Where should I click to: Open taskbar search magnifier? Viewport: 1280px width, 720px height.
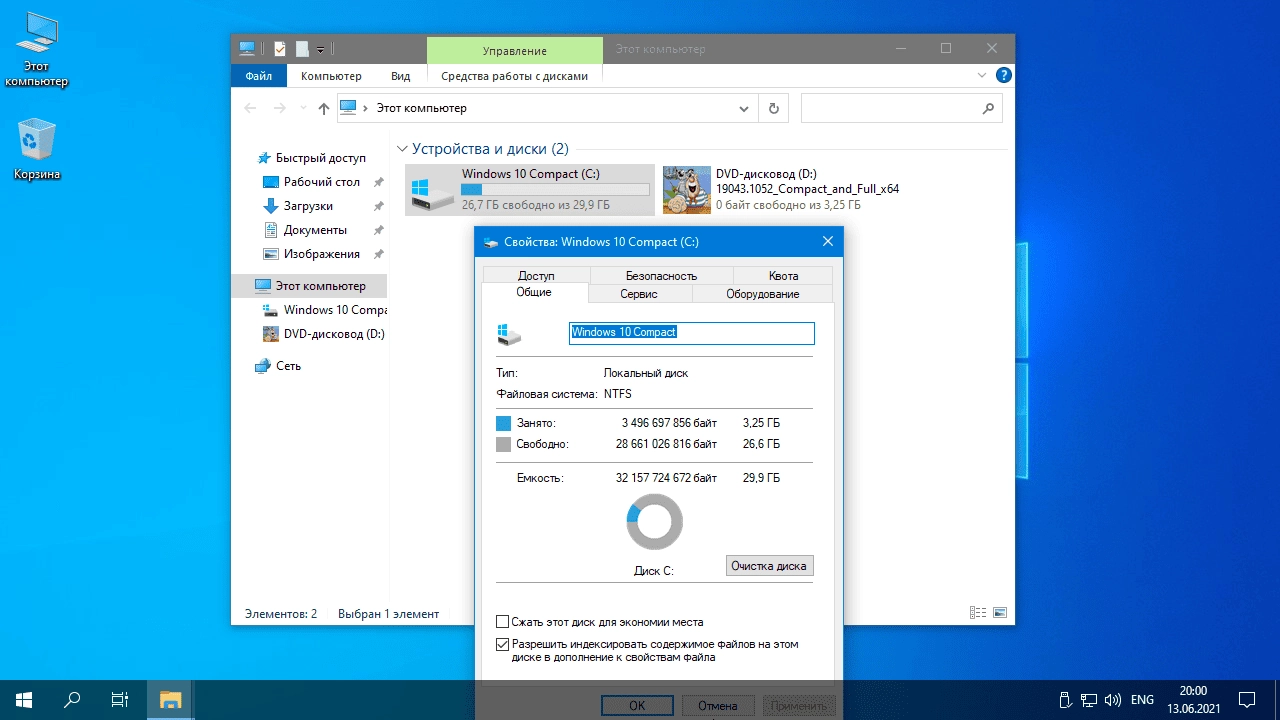tap(72, 700)
